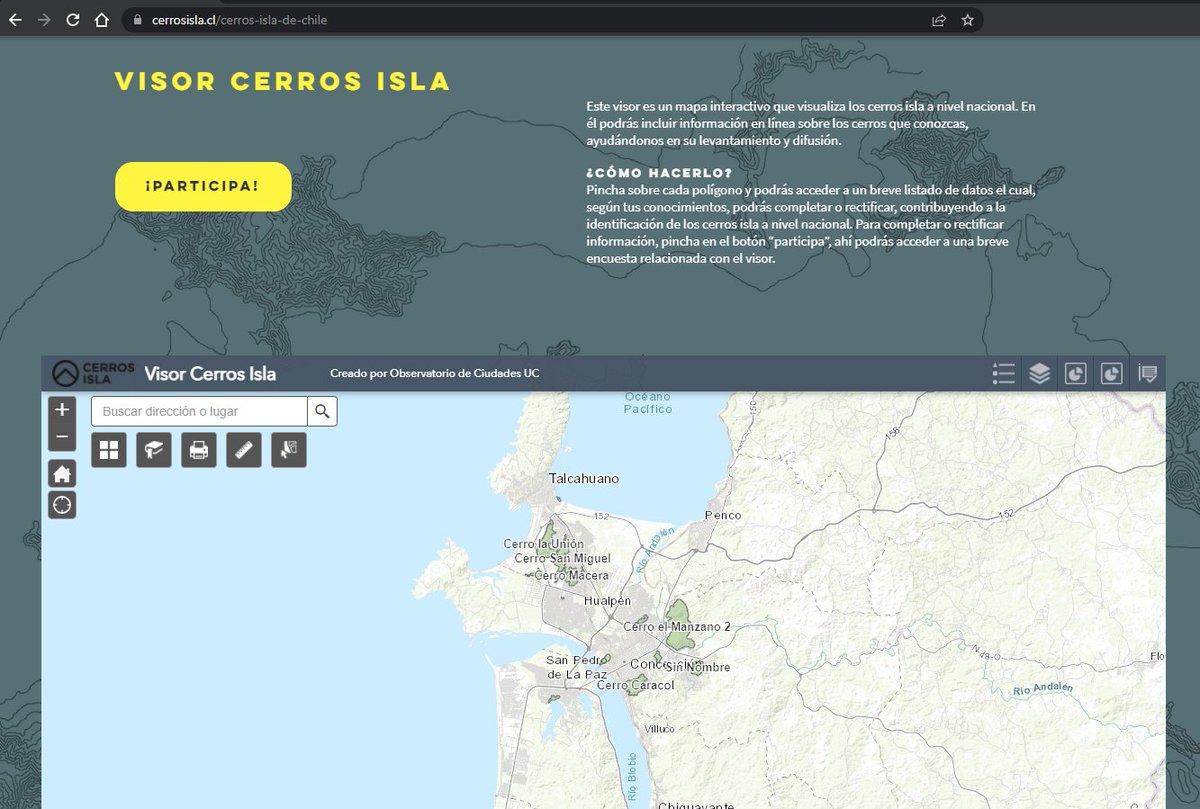The width and height of the screenshot is (1200, 809).
Task: Enable my location tracking on the map
Action: 62,505
